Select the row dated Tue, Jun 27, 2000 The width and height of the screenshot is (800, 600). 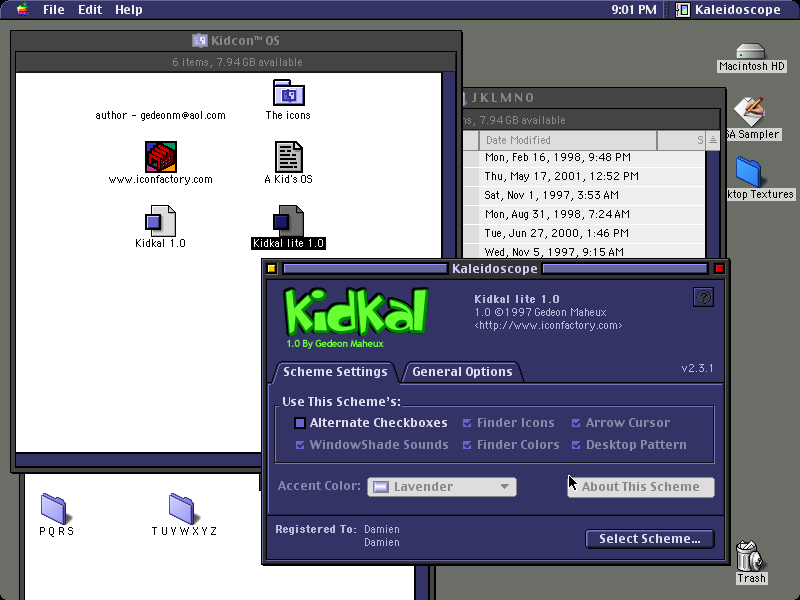coord(584,233)
